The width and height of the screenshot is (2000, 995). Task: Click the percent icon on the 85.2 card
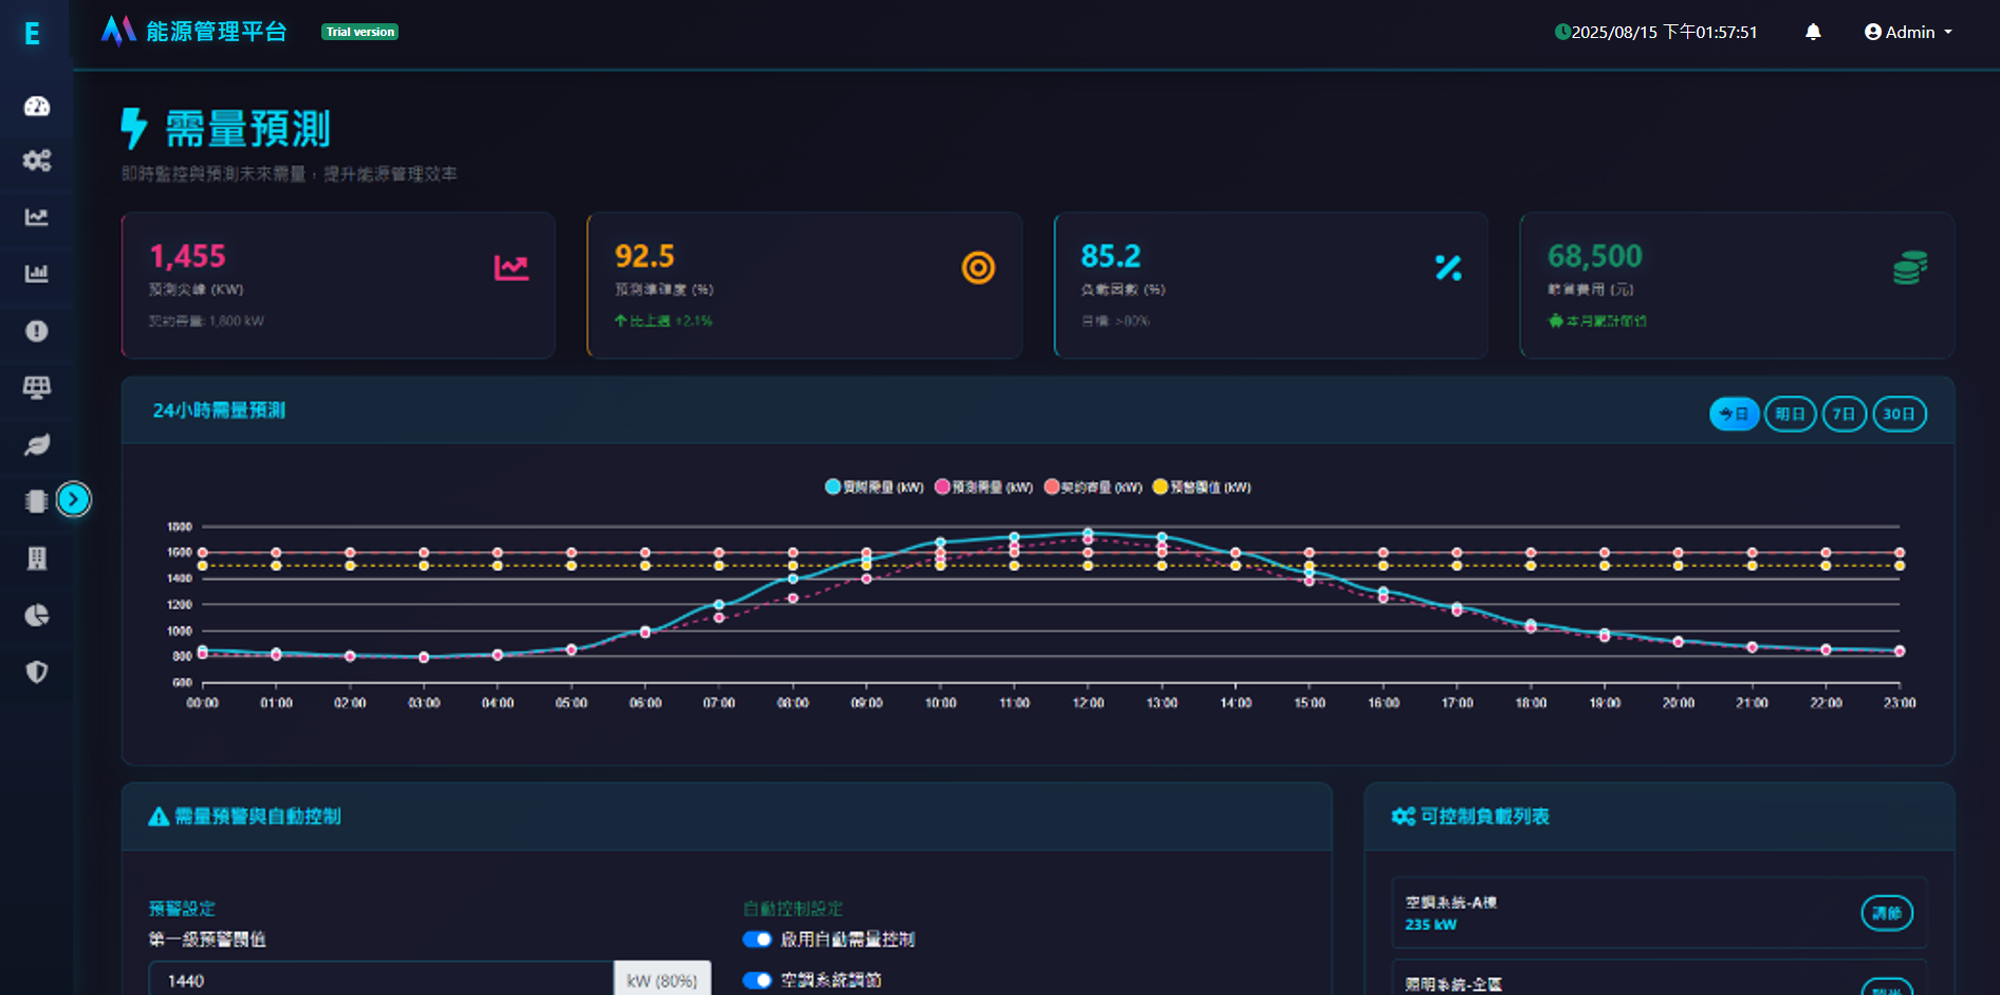pyautogui.click(x=1448, y=268)
